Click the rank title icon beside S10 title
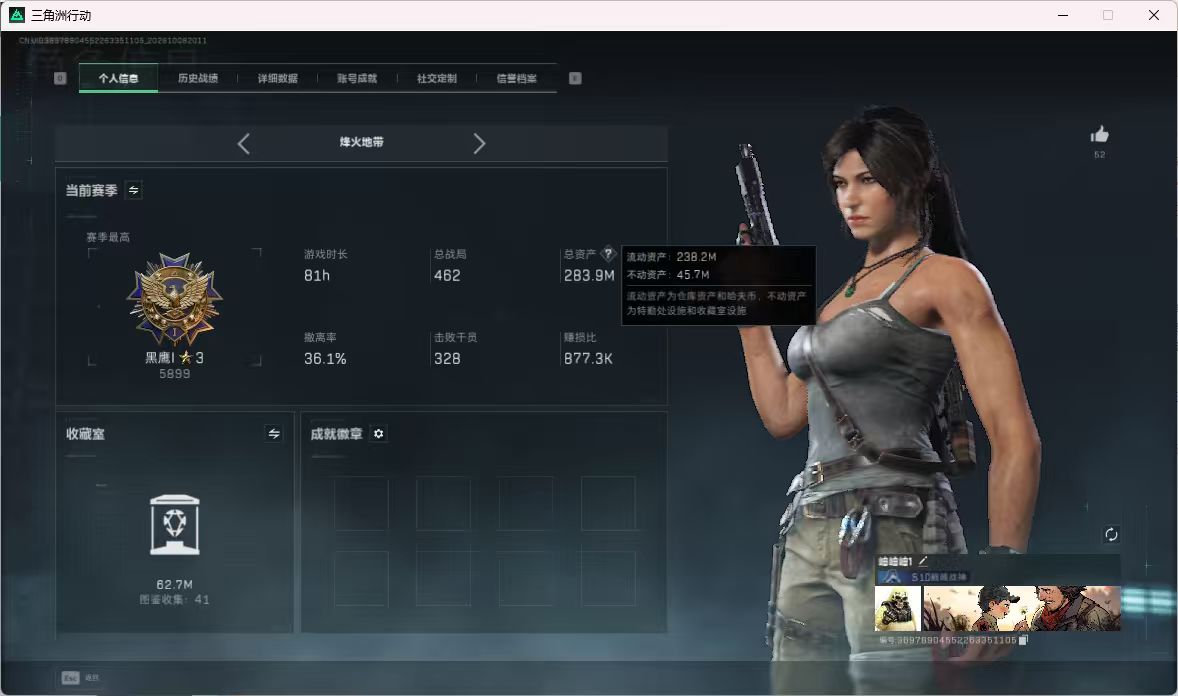1178x696 pixels. point(893,577)
